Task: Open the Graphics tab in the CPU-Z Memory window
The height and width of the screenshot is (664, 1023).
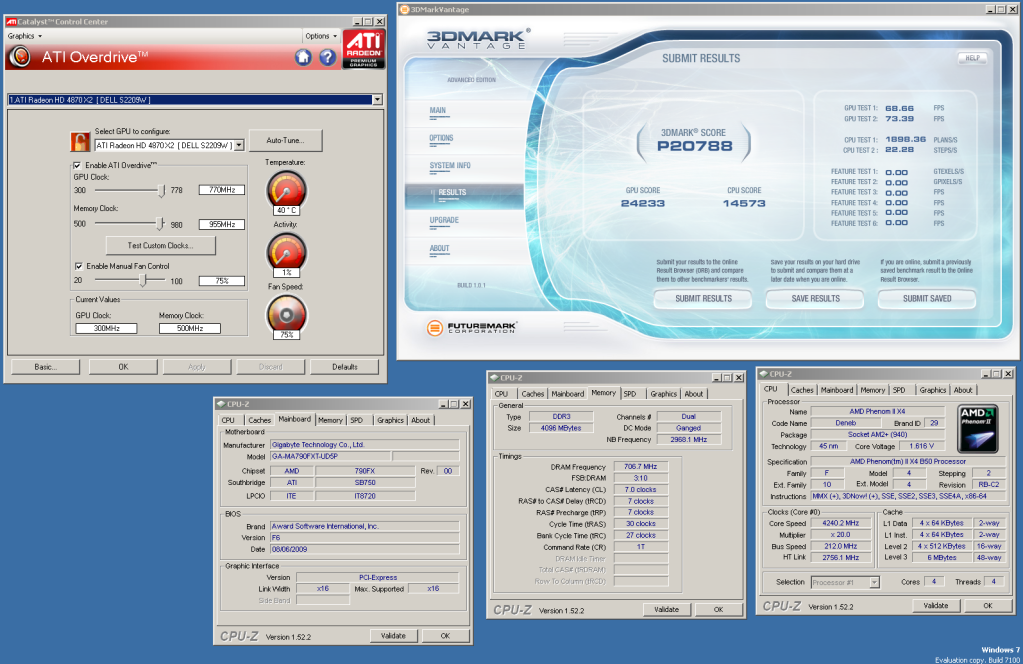Action: pyautogui.click(x=664, y=394)
